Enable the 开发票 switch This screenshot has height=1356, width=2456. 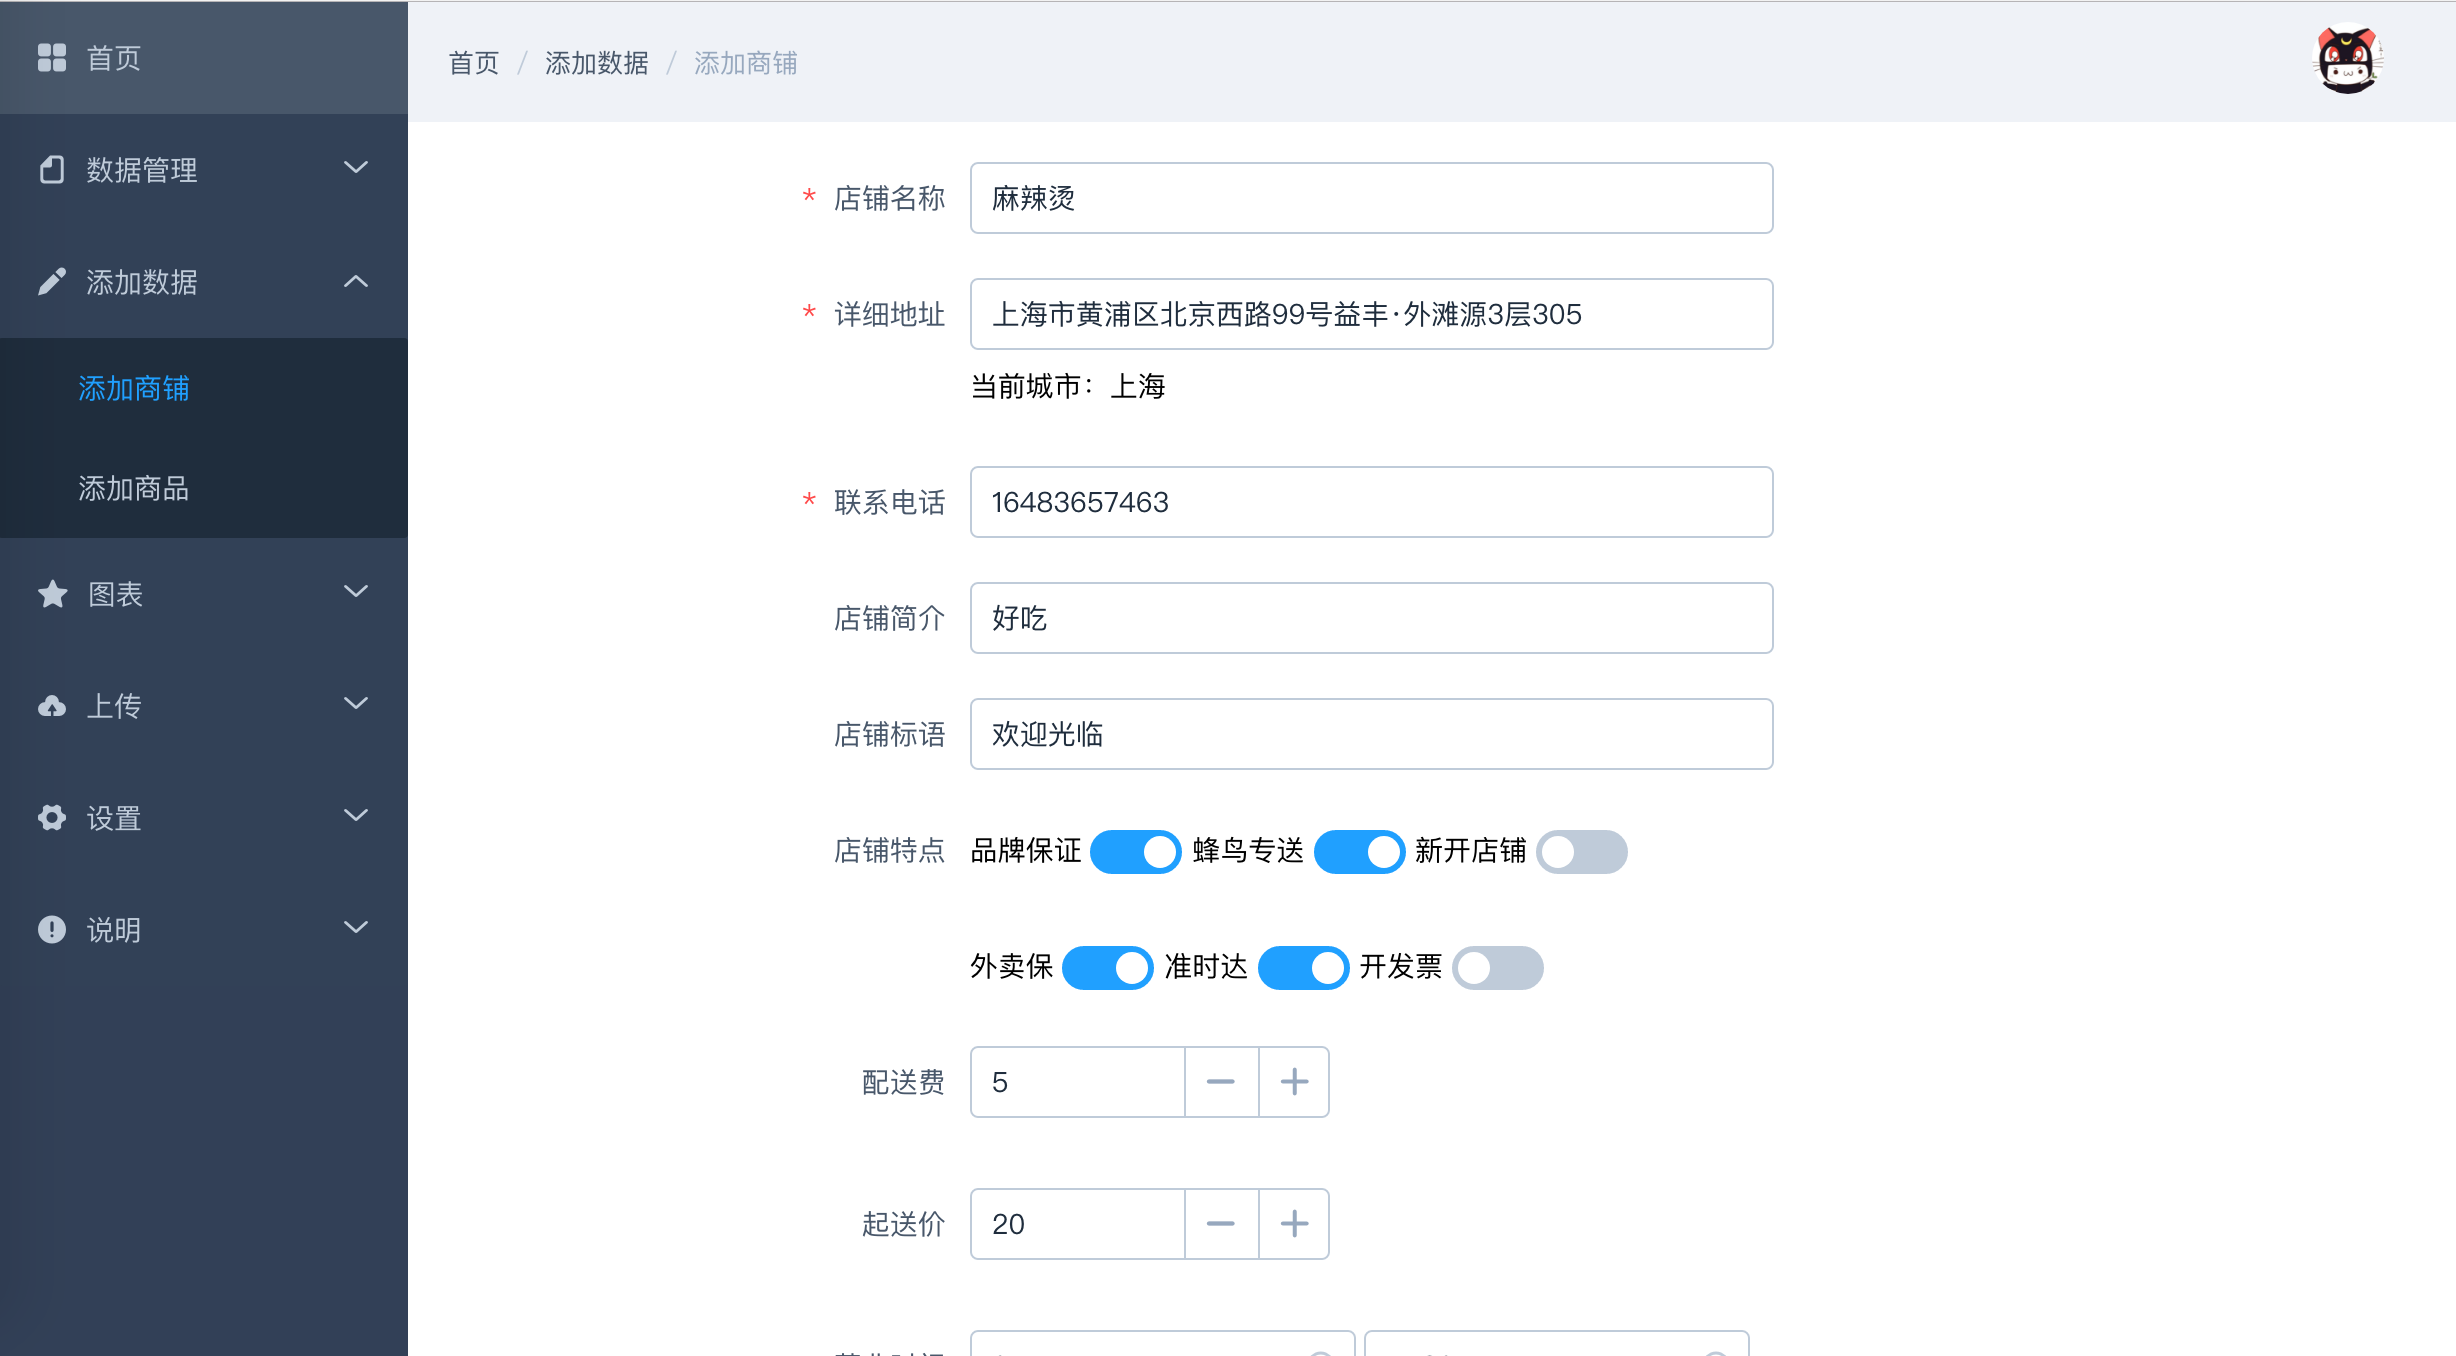pyautogui.click(x=1498, y=968)
